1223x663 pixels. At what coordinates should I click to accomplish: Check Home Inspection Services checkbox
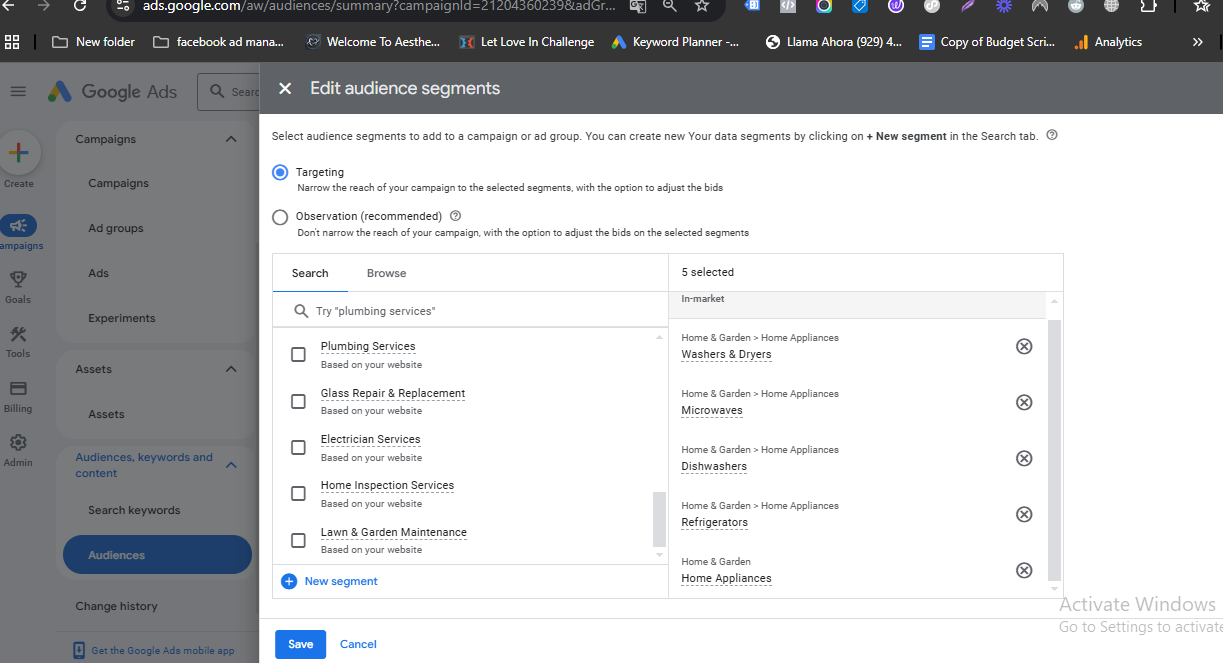(298, 493)
